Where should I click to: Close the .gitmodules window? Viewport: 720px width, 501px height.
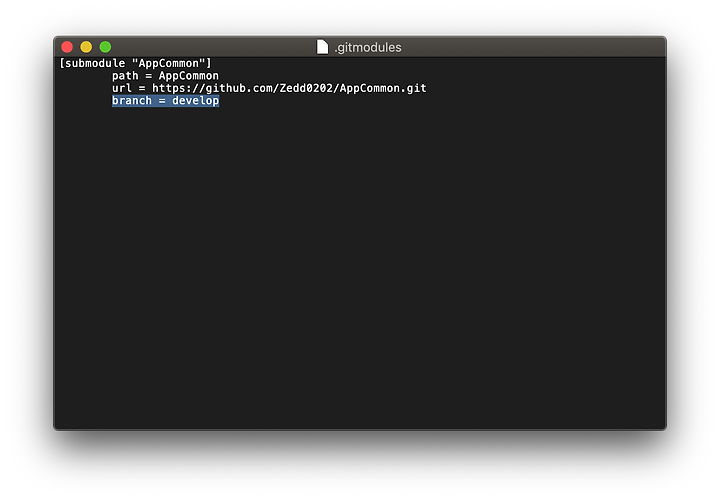pos(67,47)
